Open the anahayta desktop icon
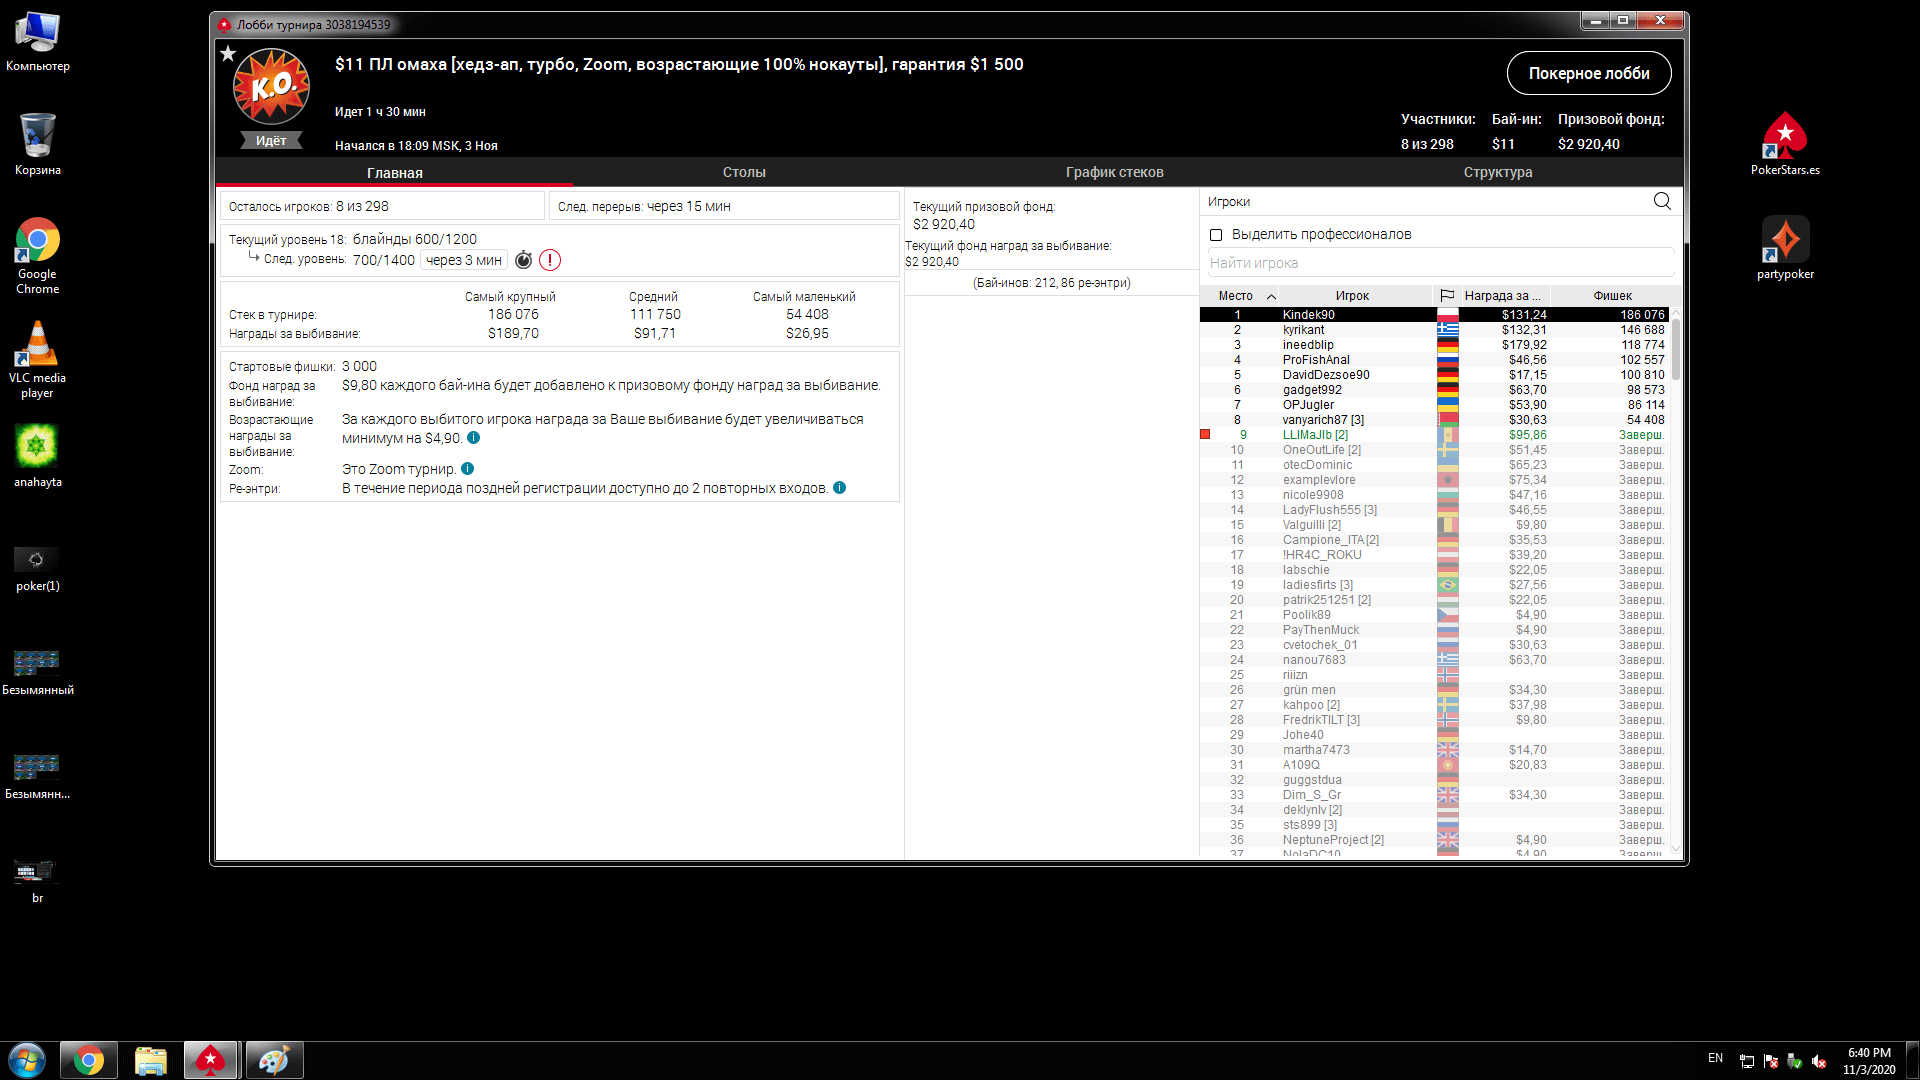1920x1080 pixels. 37,456
